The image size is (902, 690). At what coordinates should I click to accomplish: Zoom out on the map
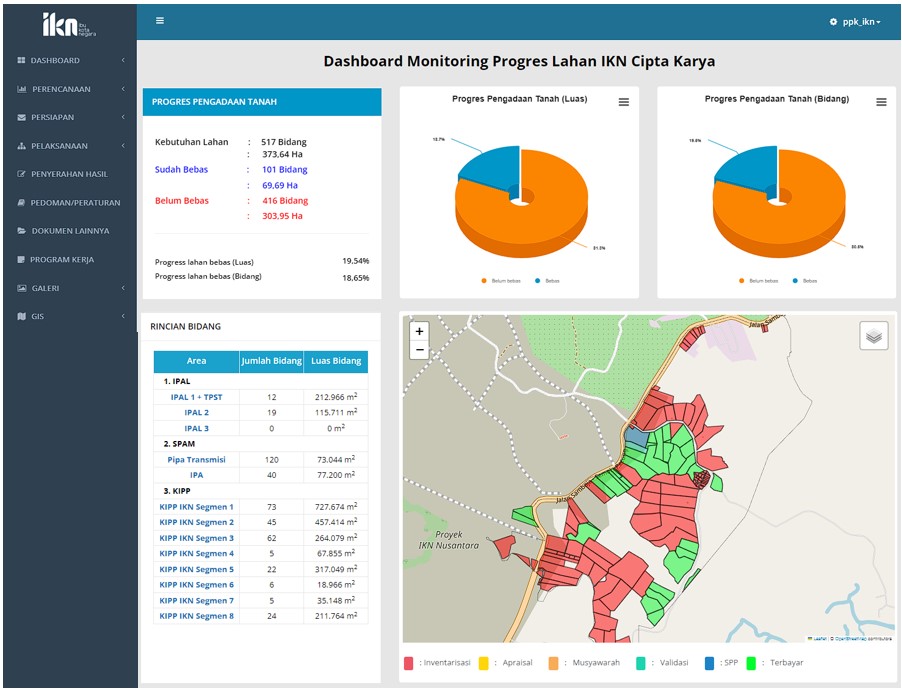click(x=419, y=350)
